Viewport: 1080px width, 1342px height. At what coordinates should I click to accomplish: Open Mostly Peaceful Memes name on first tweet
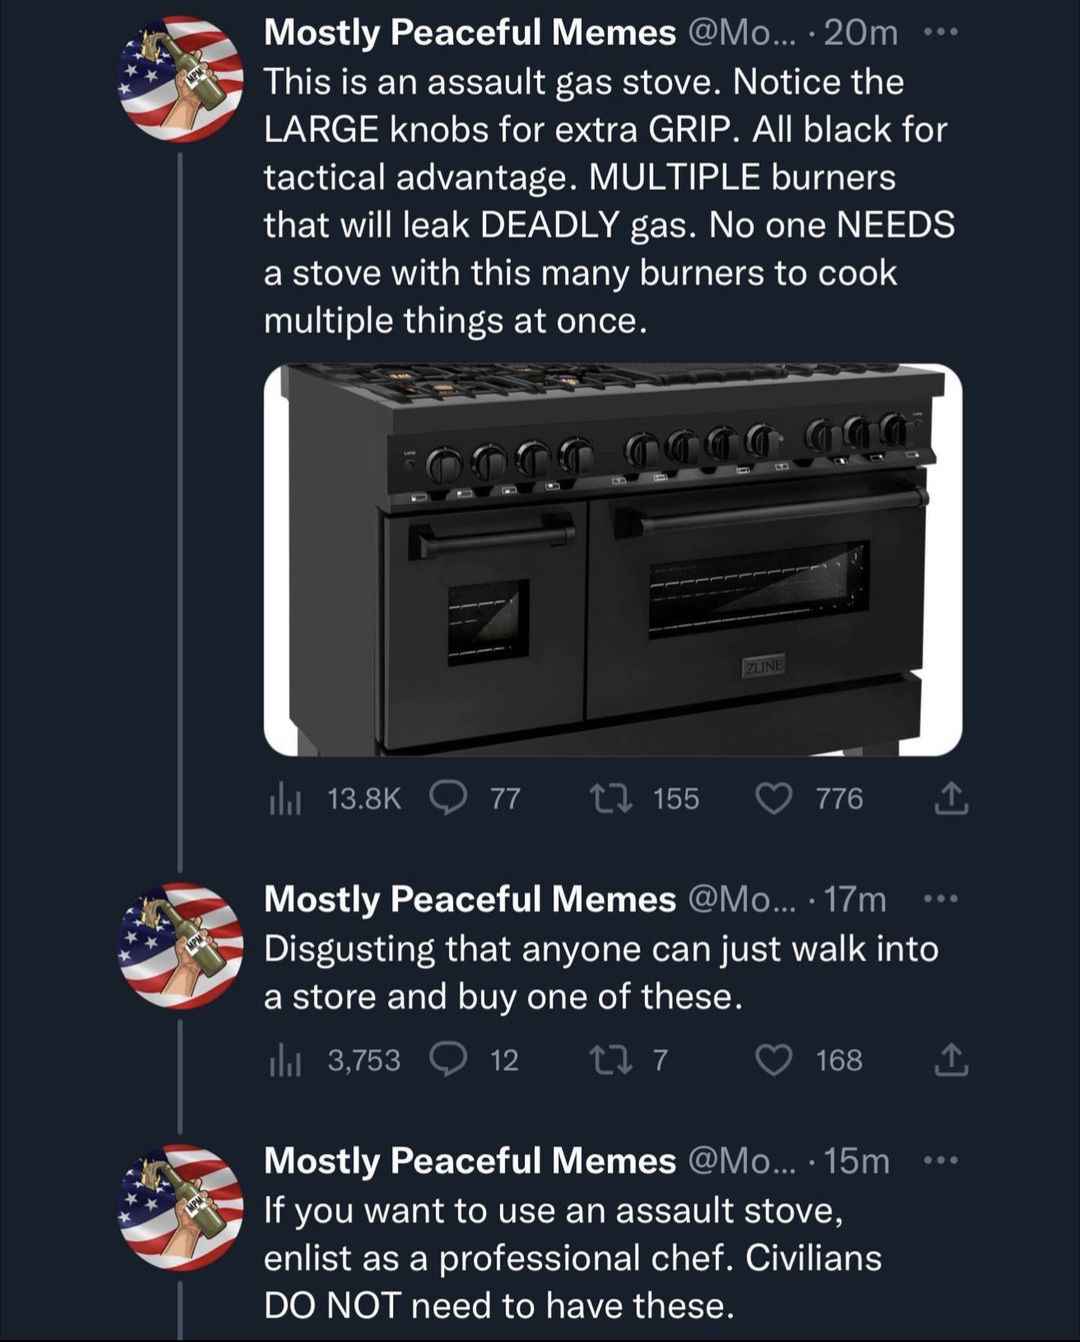(x=470, y=32)
